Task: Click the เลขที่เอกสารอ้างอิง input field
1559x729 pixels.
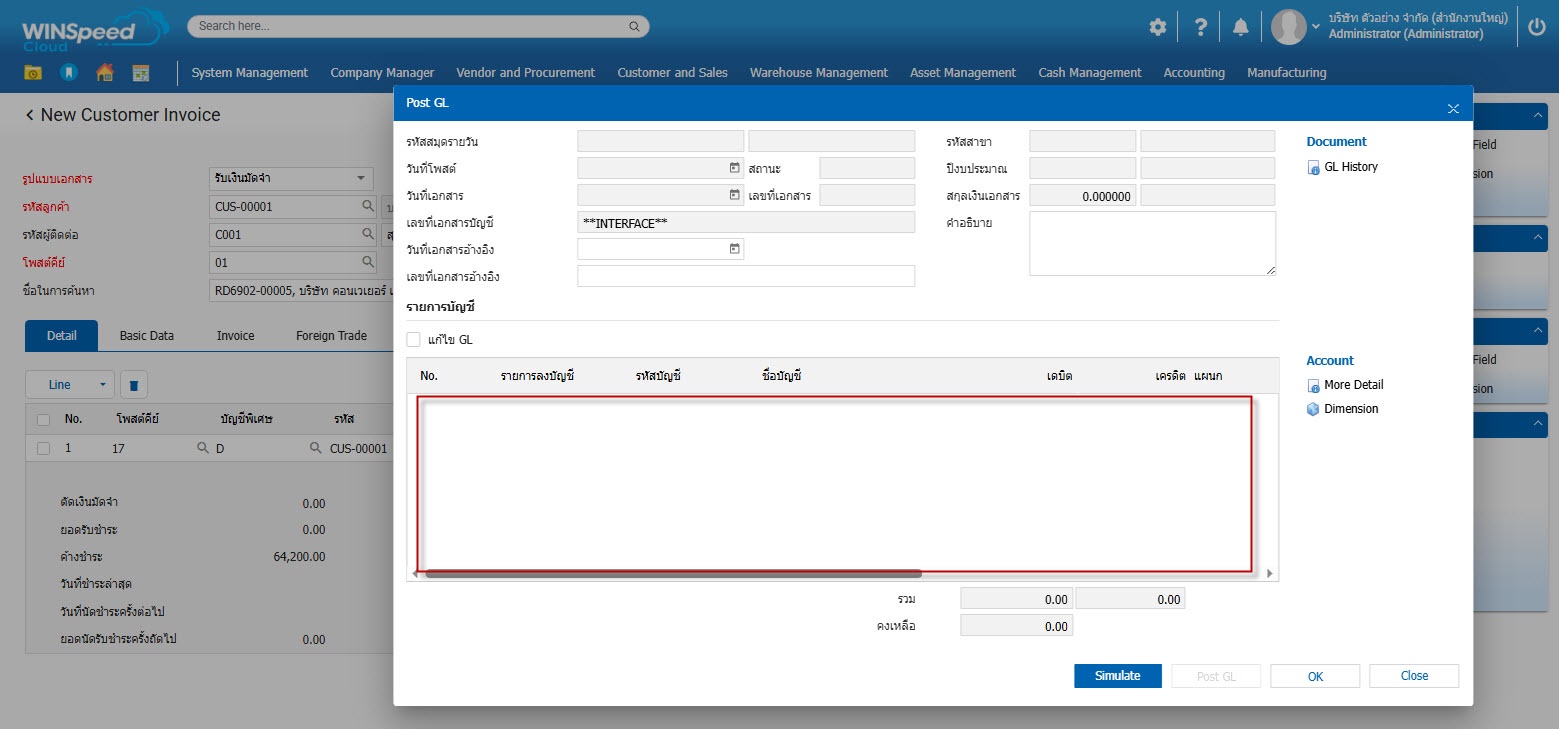Action: tap(745, 276)
